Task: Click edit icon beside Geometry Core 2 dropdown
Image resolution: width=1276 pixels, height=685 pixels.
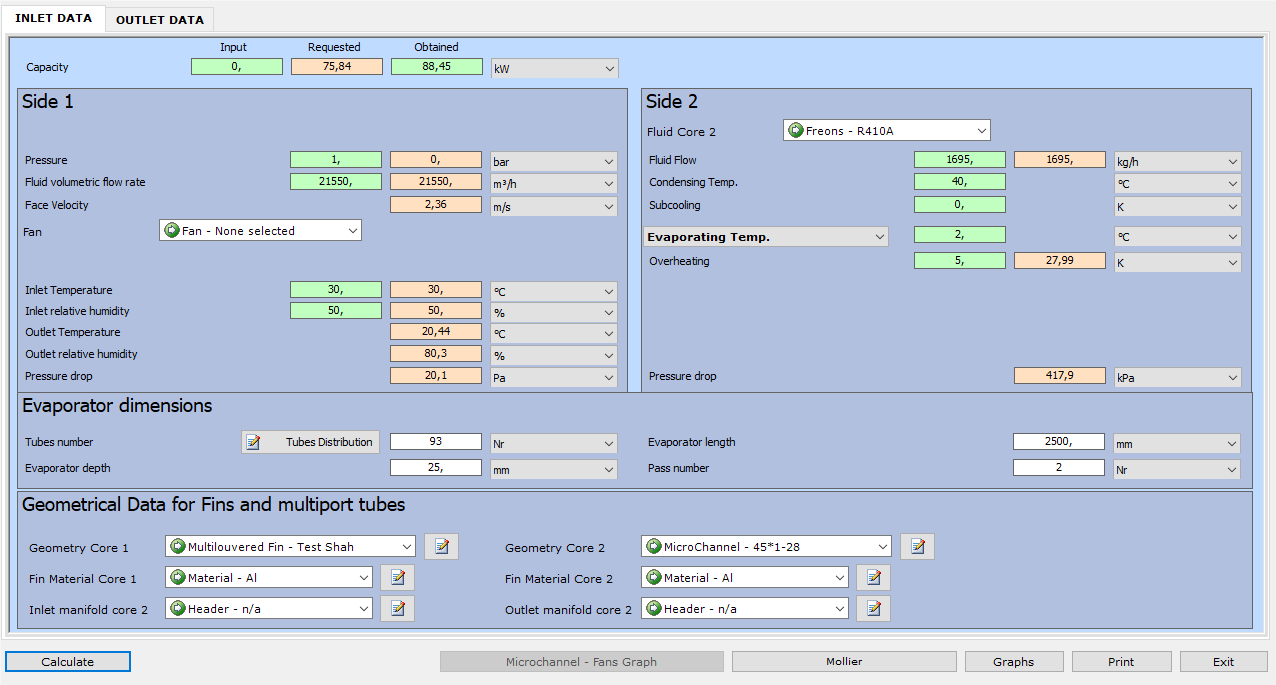Action: [x=917, y=547]
